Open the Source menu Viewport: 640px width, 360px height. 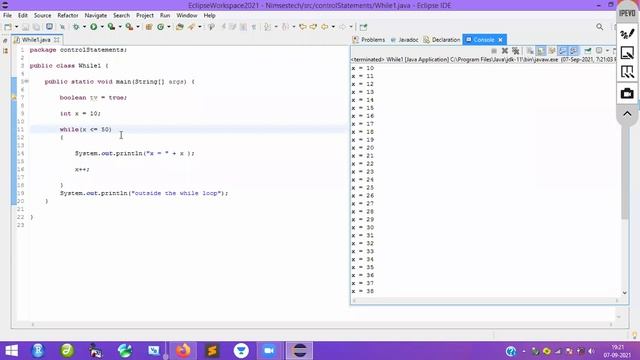[x=42, y=16]
